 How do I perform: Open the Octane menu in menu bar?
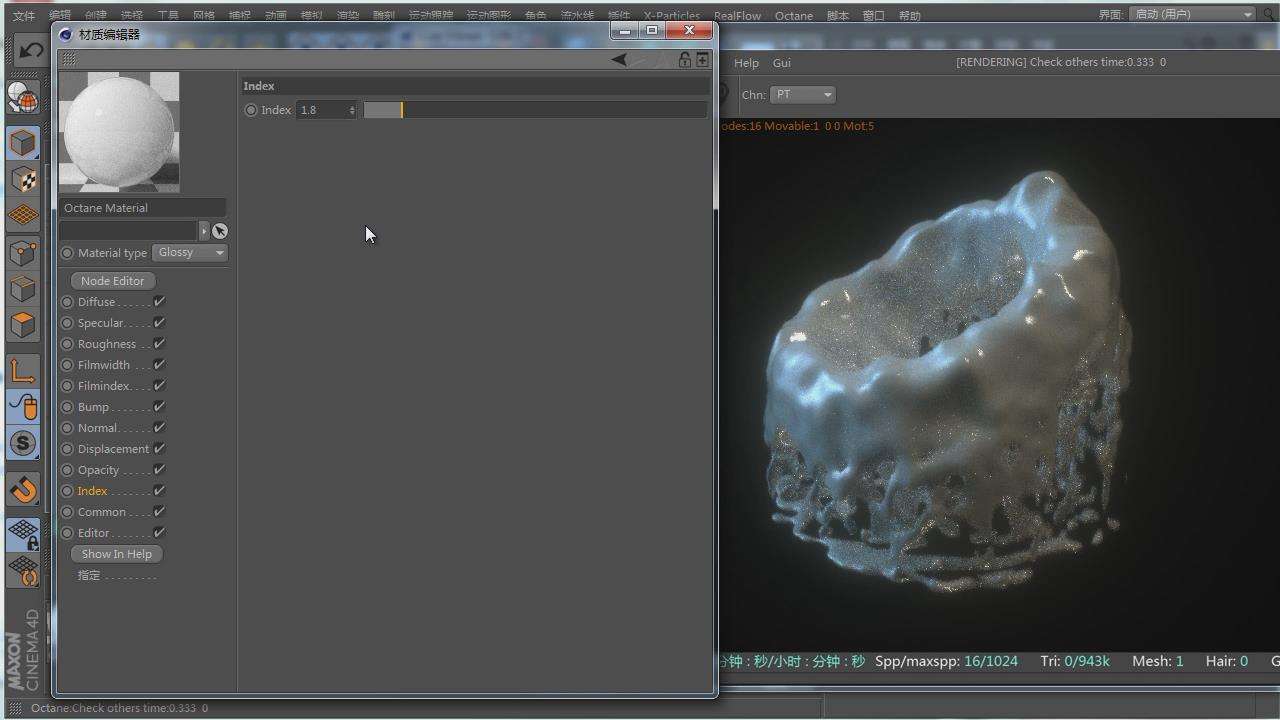click(793, 16)
